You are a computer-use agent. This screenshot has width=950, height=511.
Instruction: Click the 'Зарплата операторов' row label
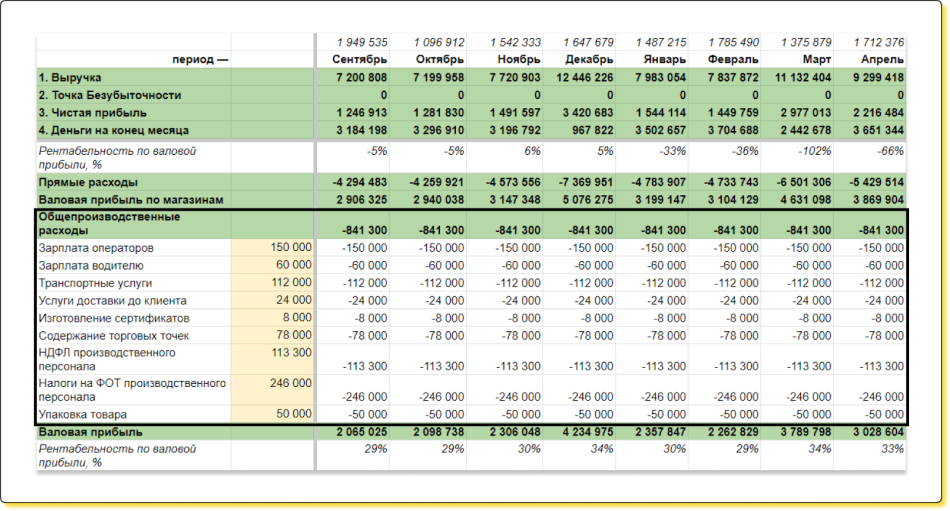click(x=96, y=248)
